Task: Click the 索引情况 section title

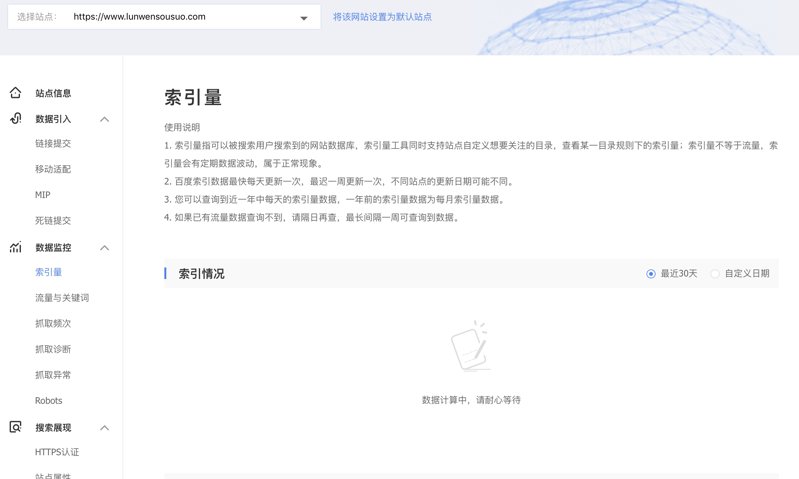Action: click(201, 274)
